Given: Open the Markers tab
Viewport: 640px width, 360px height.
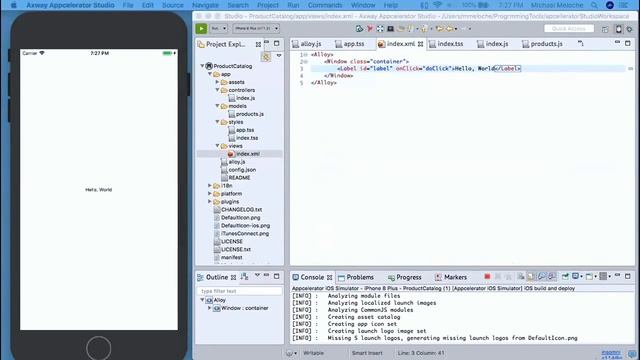Looking at the screenshot, I should click(x=451, y=277).
